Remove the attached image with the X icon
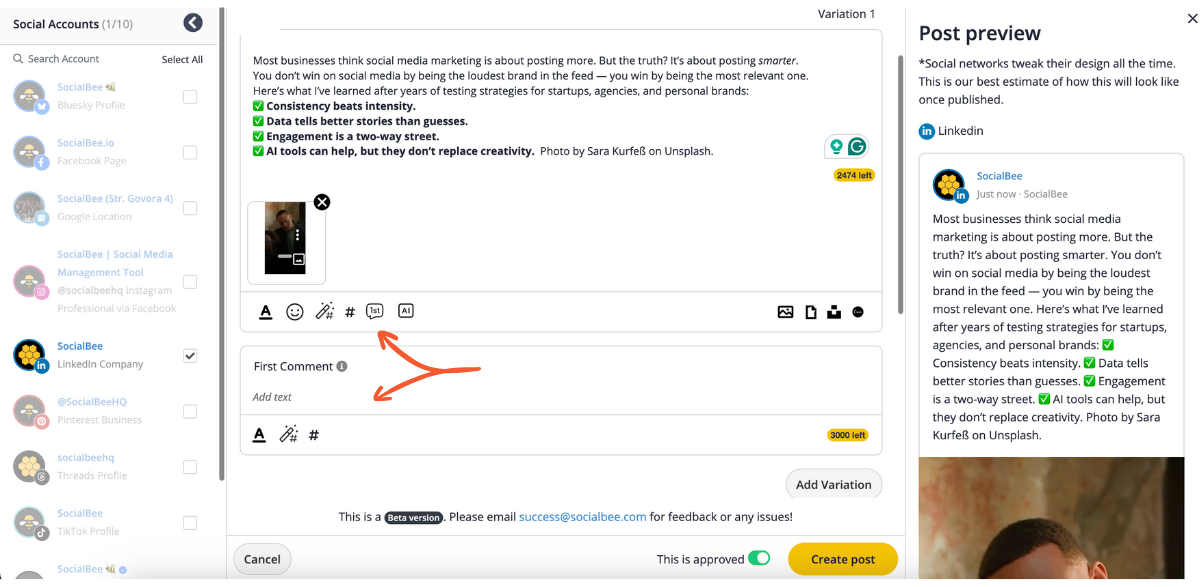The image size is (1200, 587). [x=322, y=202]
